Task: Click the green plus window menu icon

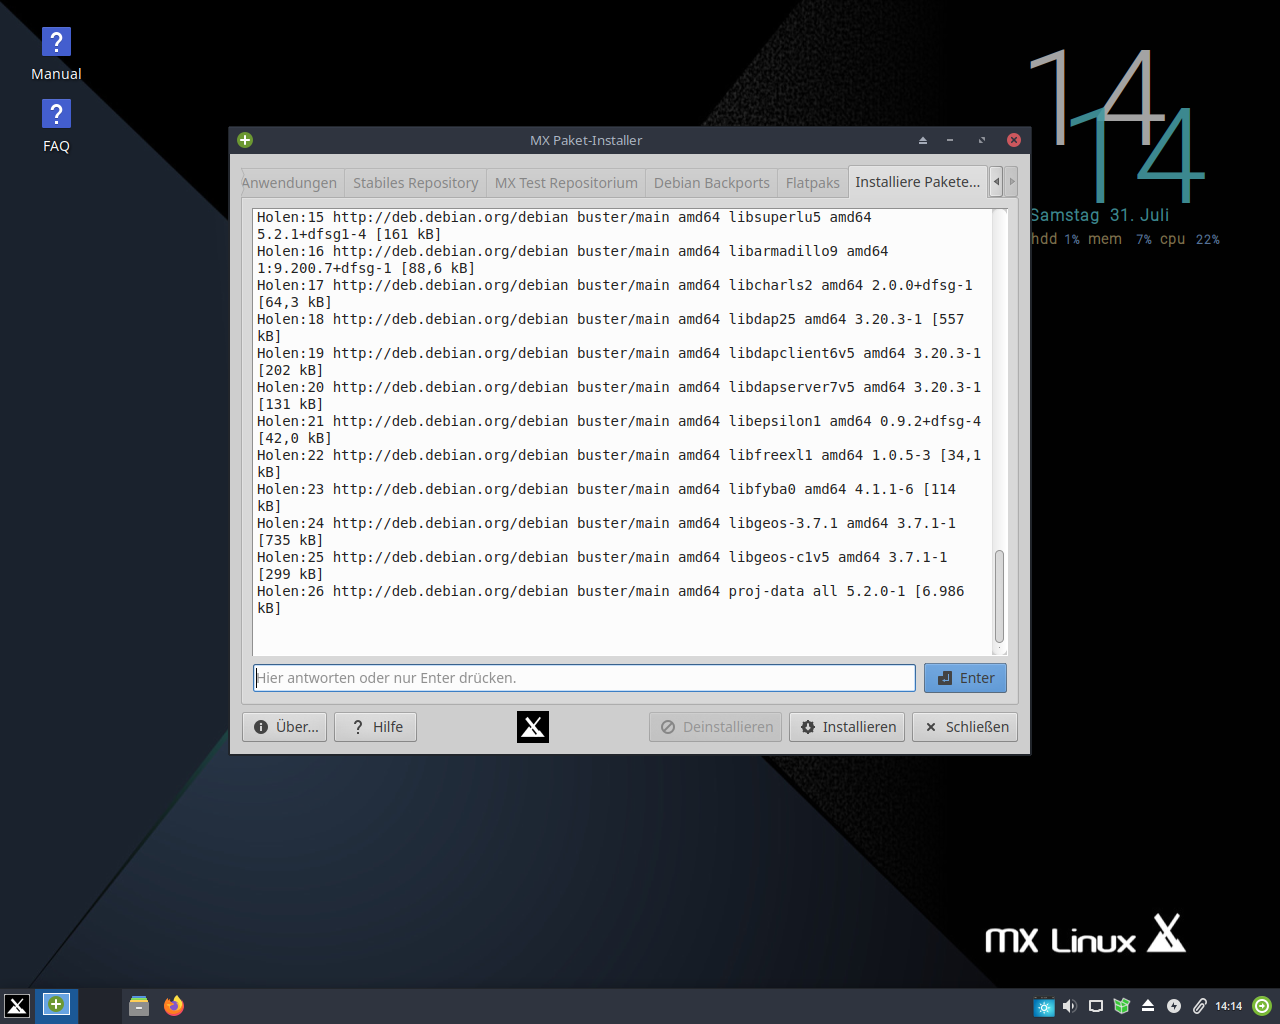Action: click(x=245, y=140)
